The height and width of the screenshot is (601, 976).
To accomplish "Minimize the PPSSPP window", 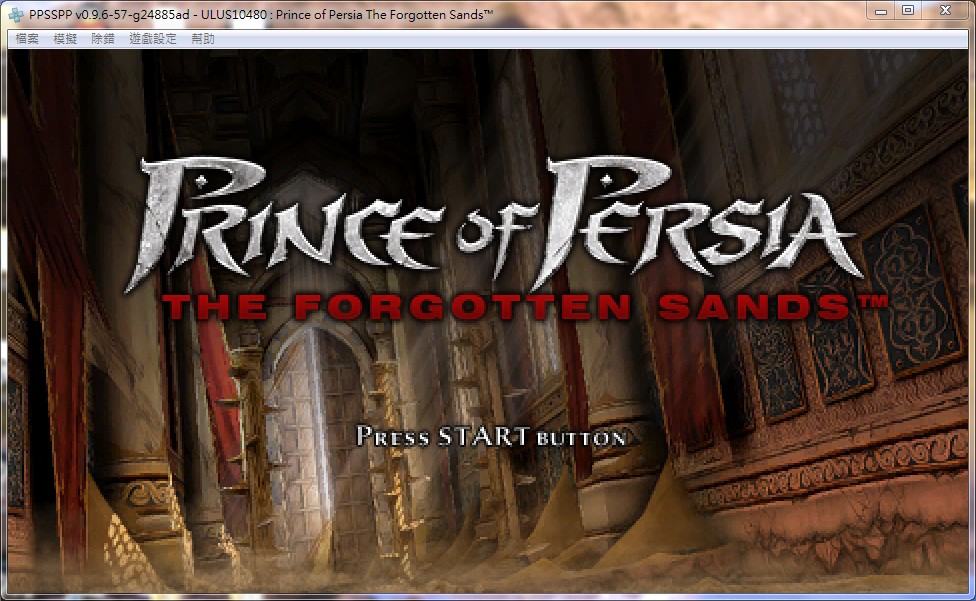I will tap(879, 11).
